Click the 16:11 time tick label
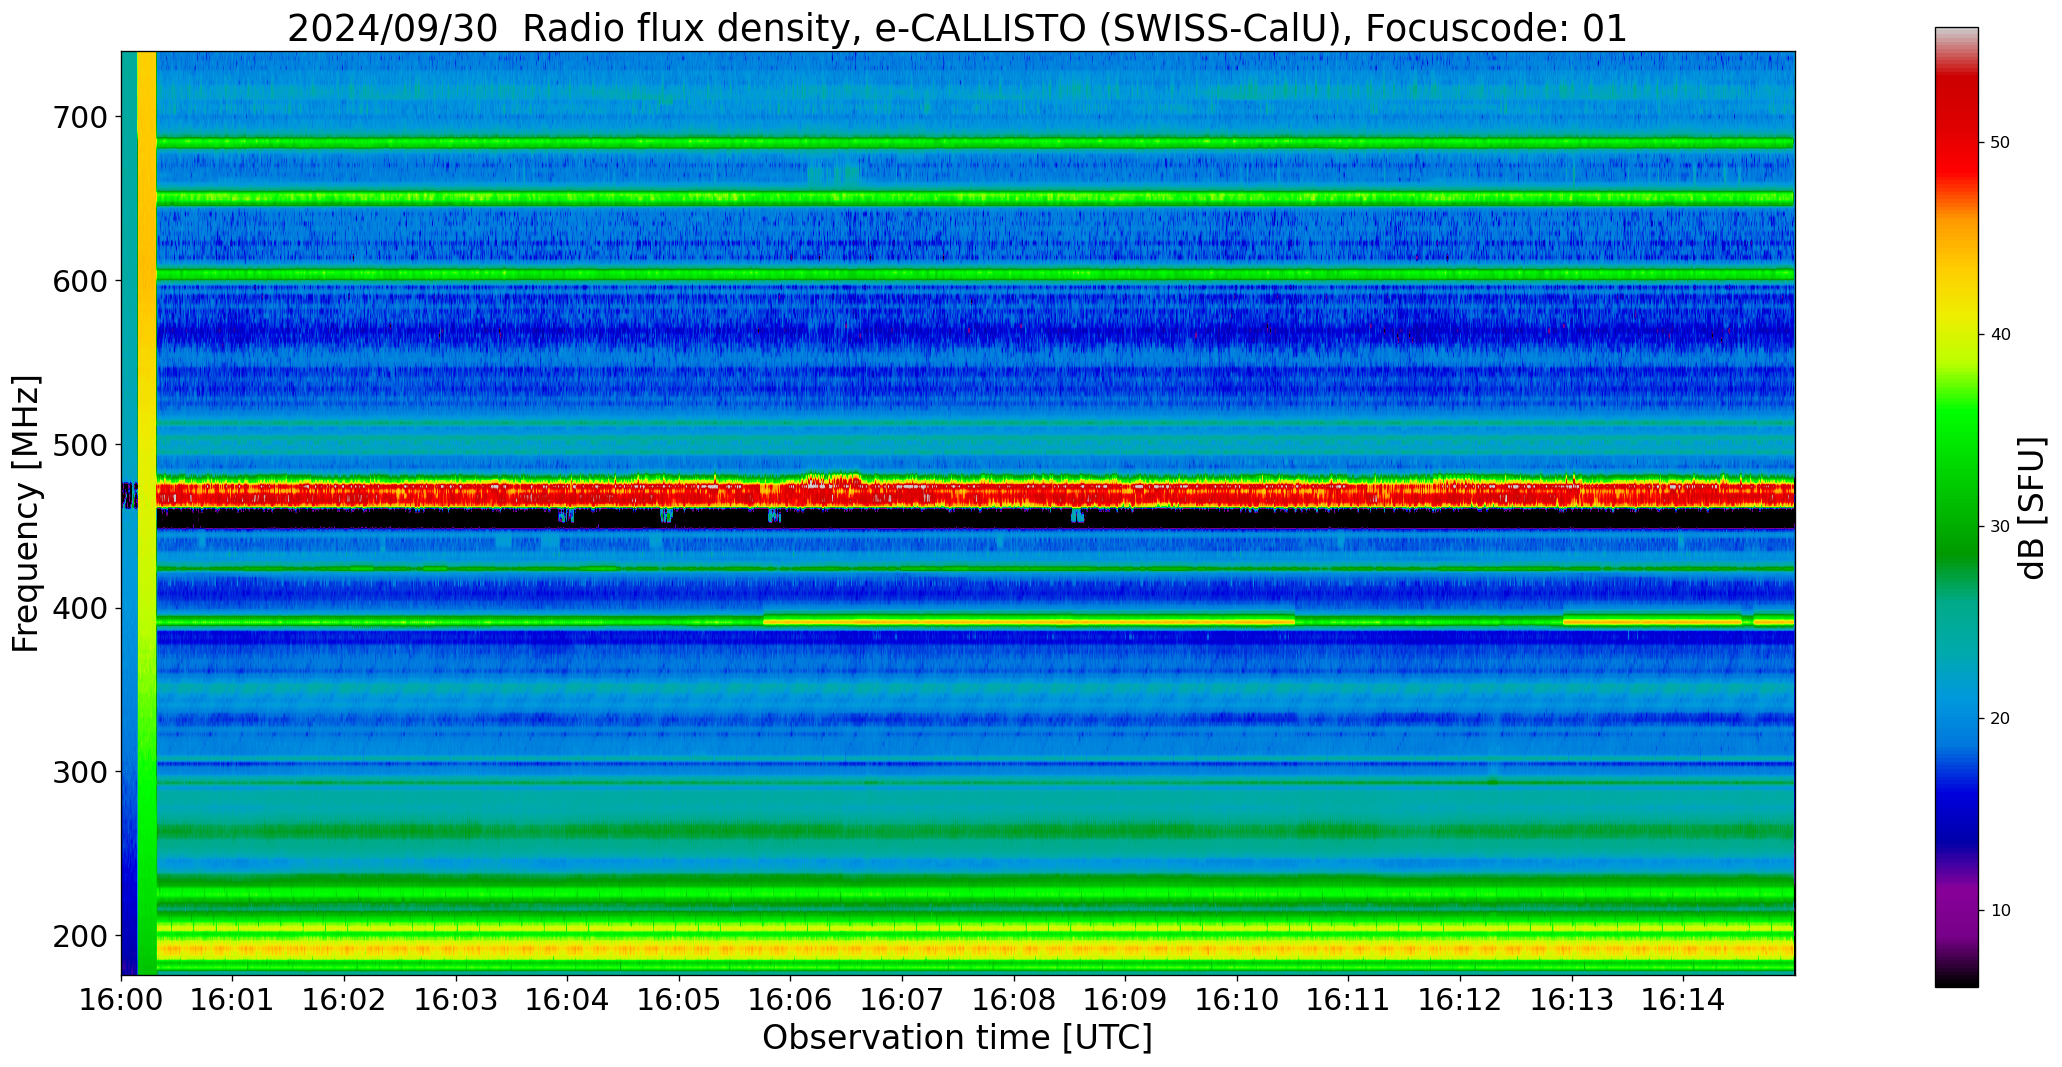 (x=1349, y=999)
